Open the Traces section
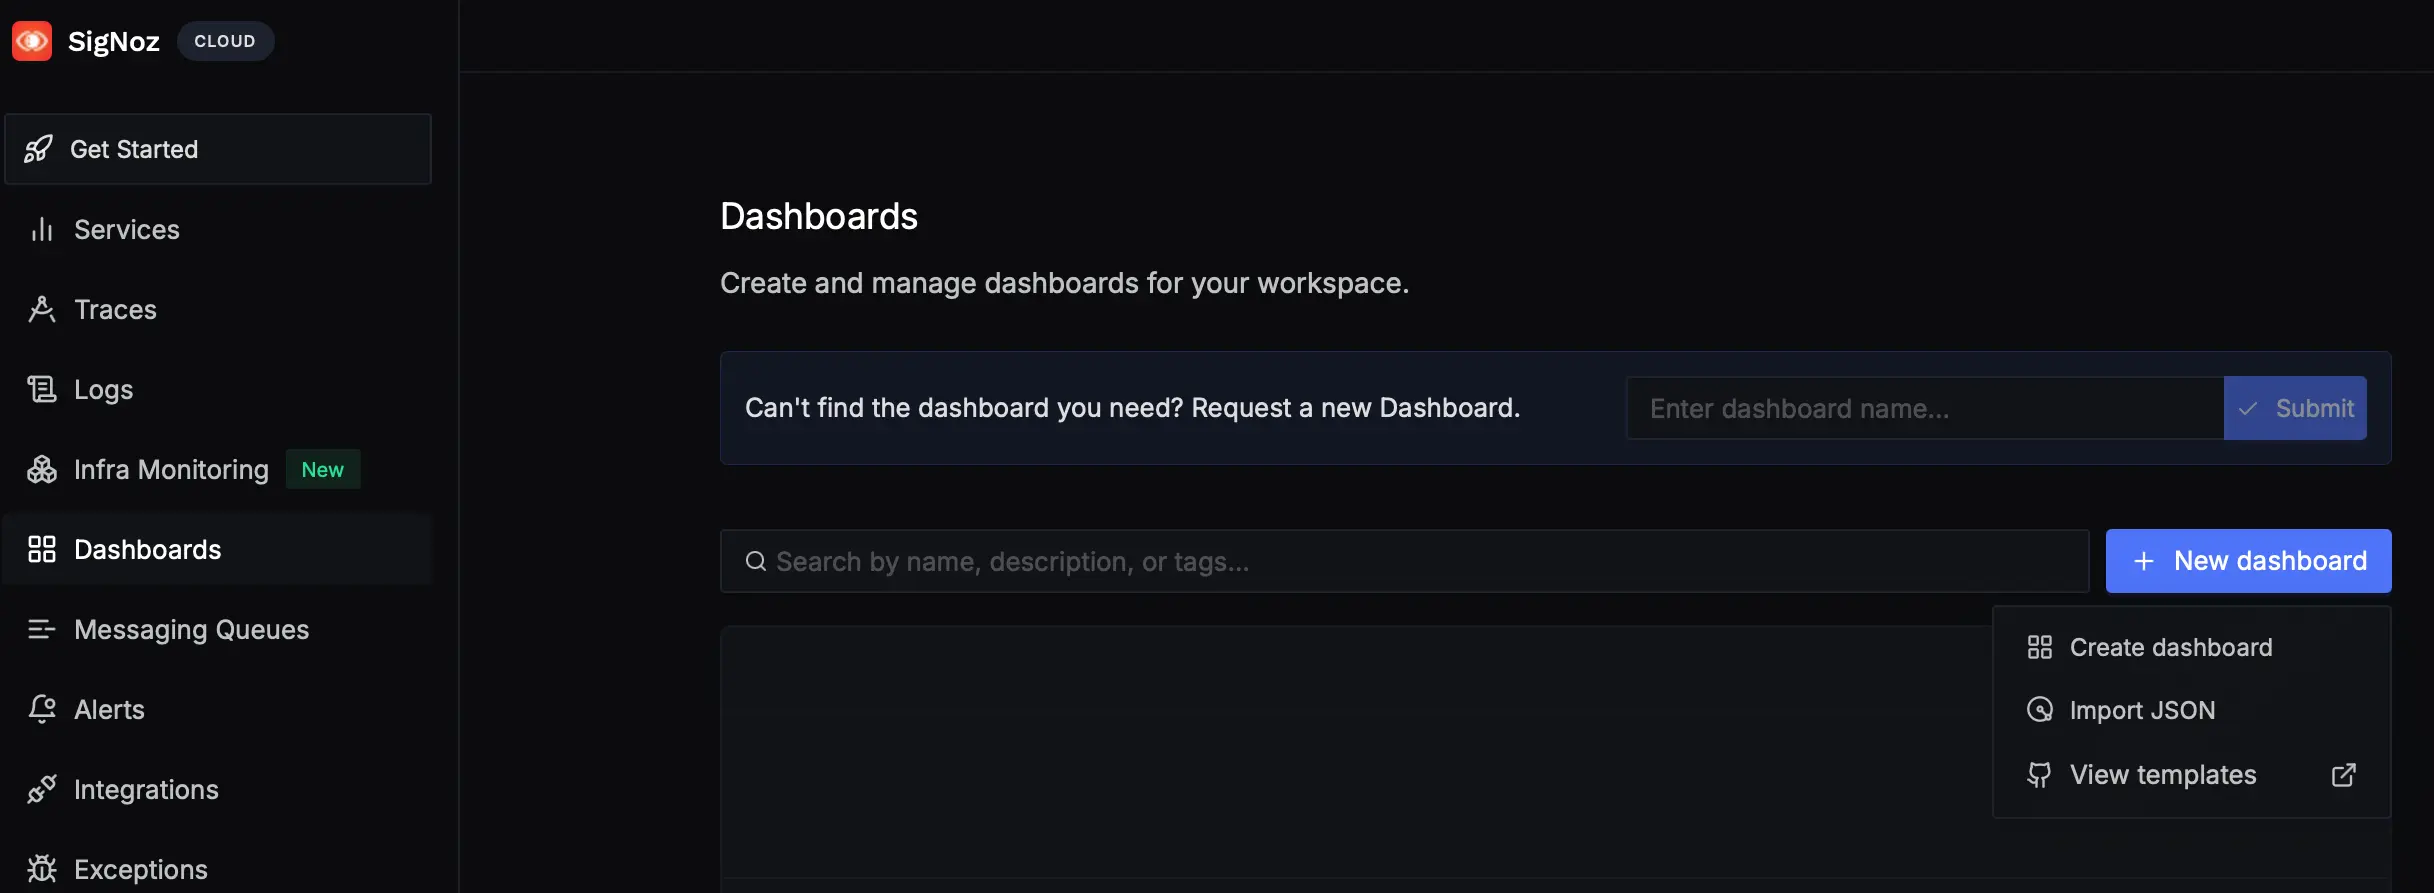 [x=218, y=309]
